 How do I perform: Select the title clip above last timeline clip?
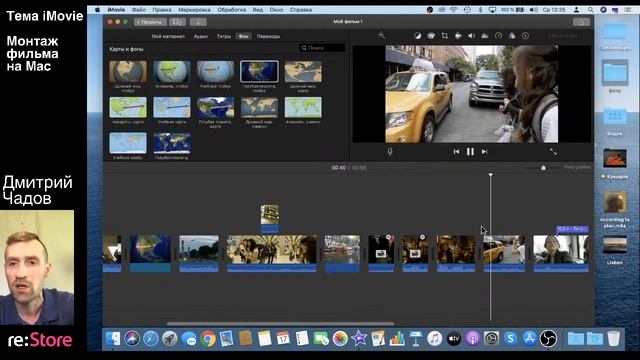pos(572,229)
